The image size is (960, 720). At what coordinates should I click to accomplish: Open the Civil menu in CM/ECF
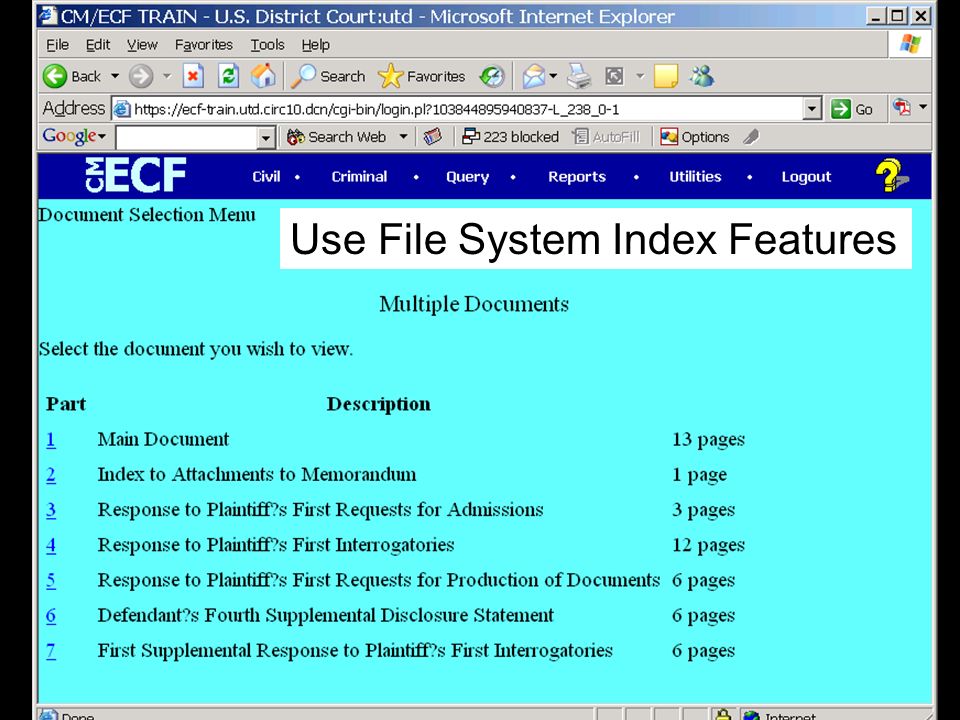point(266,176)
